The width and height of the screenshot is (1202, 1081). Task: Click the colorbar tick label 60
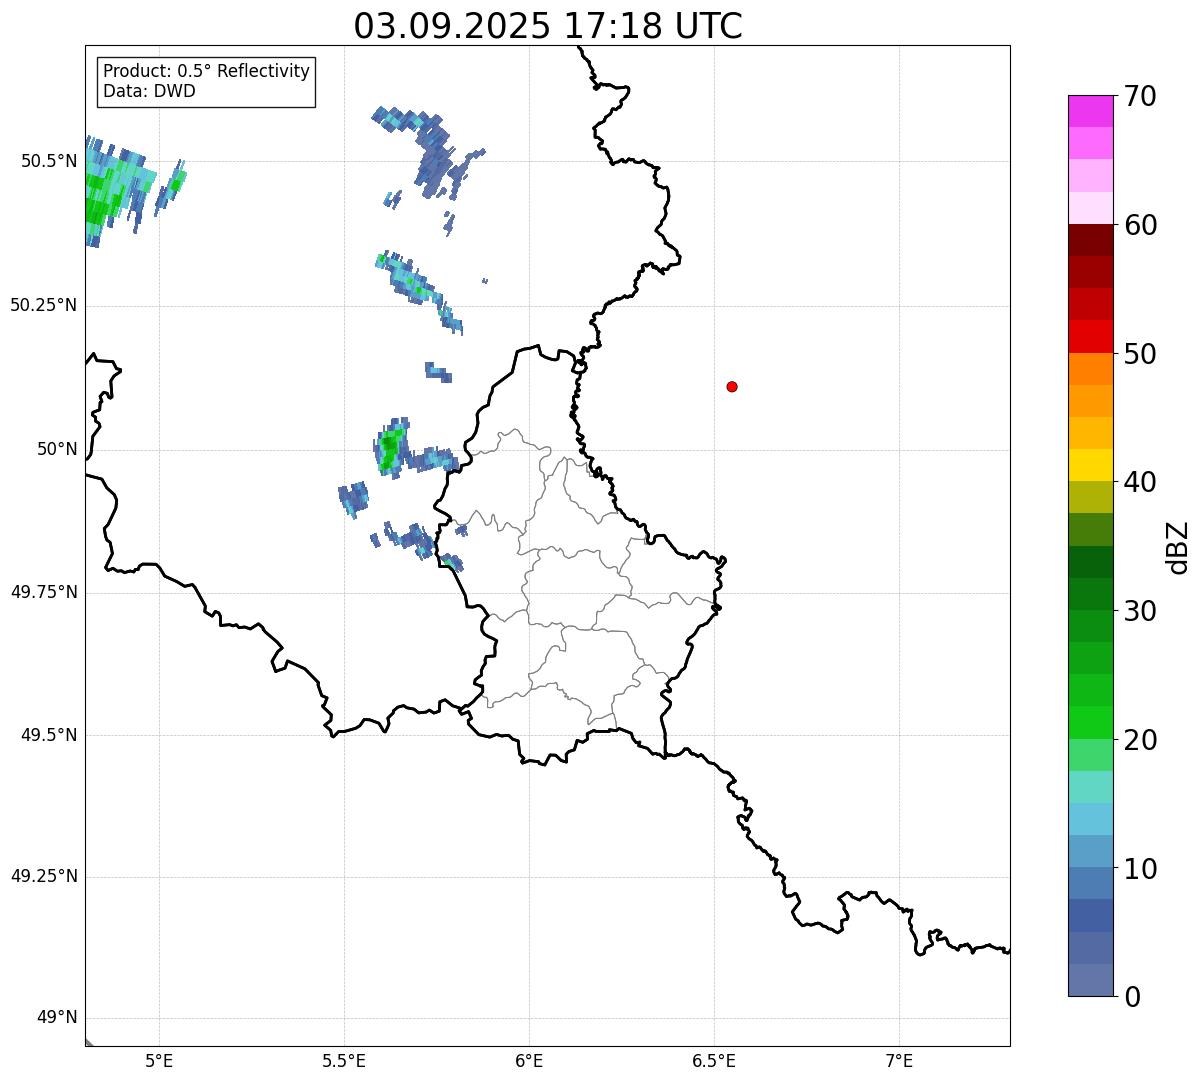click(1139, 225)
